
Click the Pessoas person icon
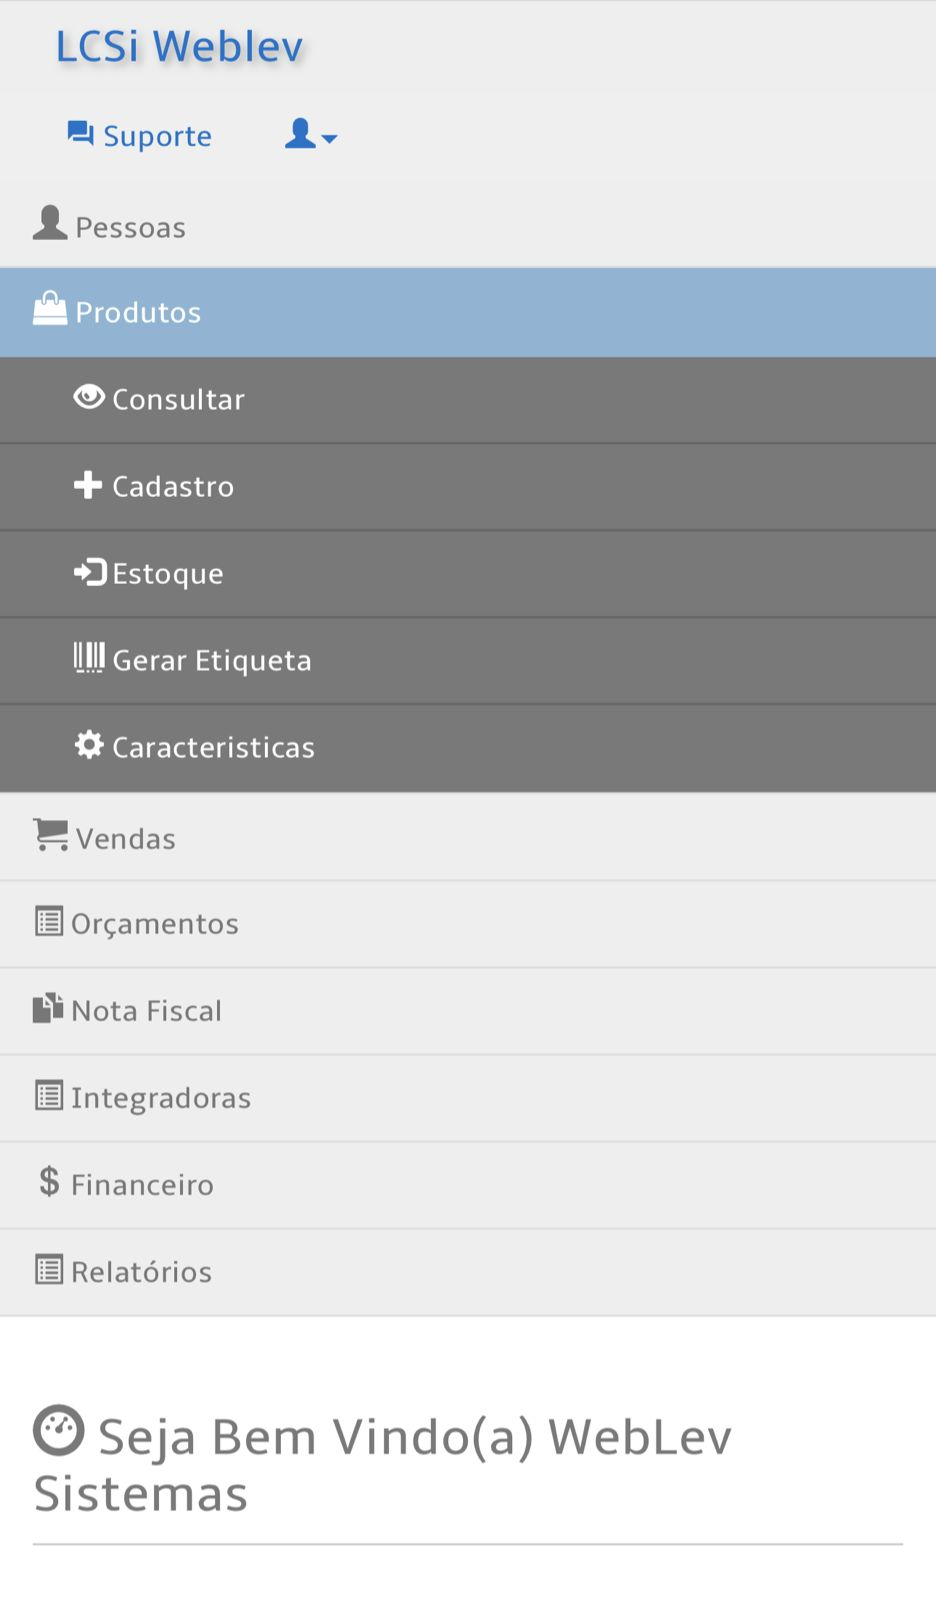(x=50, y=224)
